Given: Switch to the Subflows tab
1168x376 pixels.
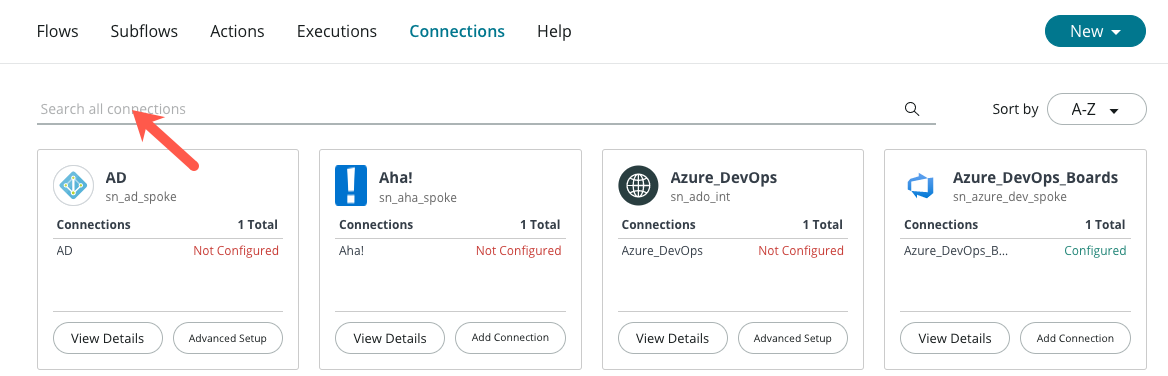Looking at the screenshot, I should point(145,31).
